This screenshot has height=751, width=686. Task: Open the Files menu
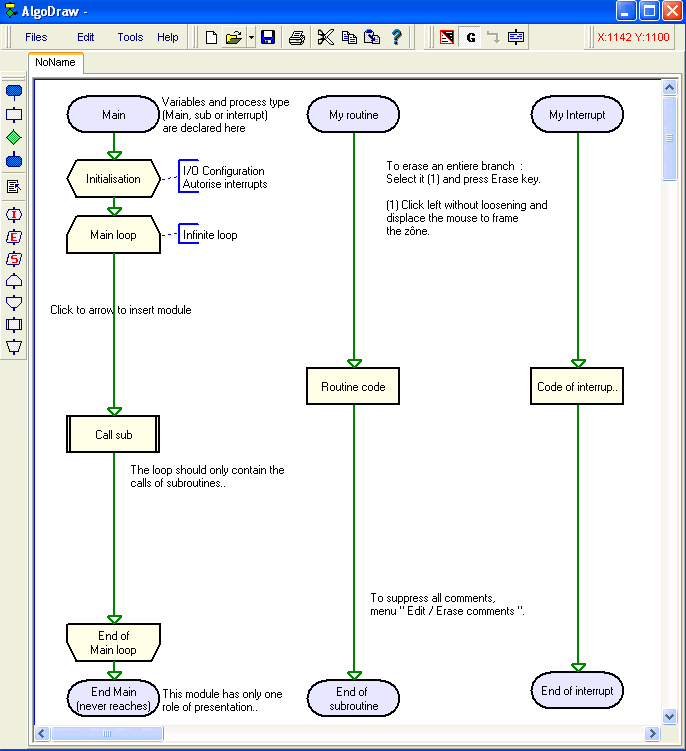[36, 37]
